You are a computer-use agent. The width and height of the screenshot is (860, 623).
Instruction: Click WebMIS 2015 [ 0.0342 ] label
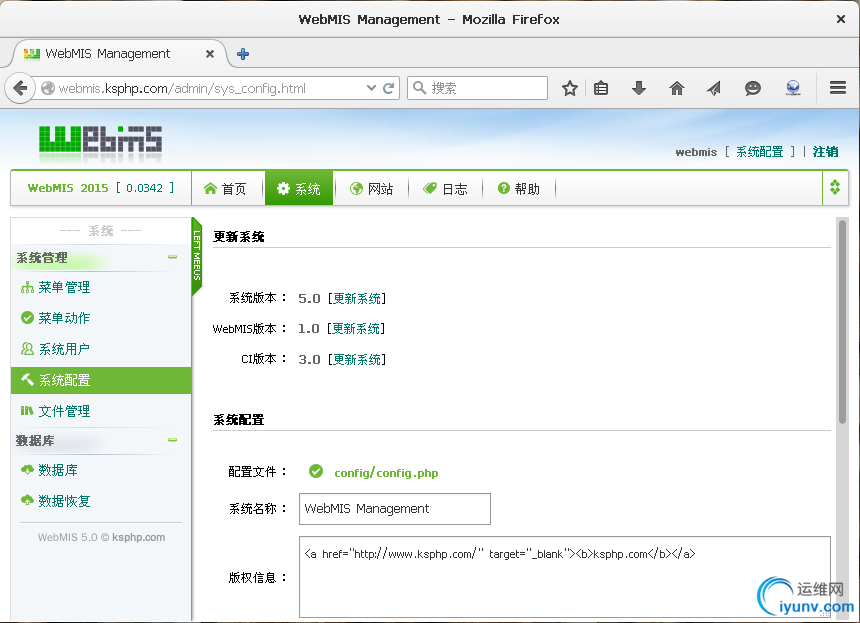101,188
